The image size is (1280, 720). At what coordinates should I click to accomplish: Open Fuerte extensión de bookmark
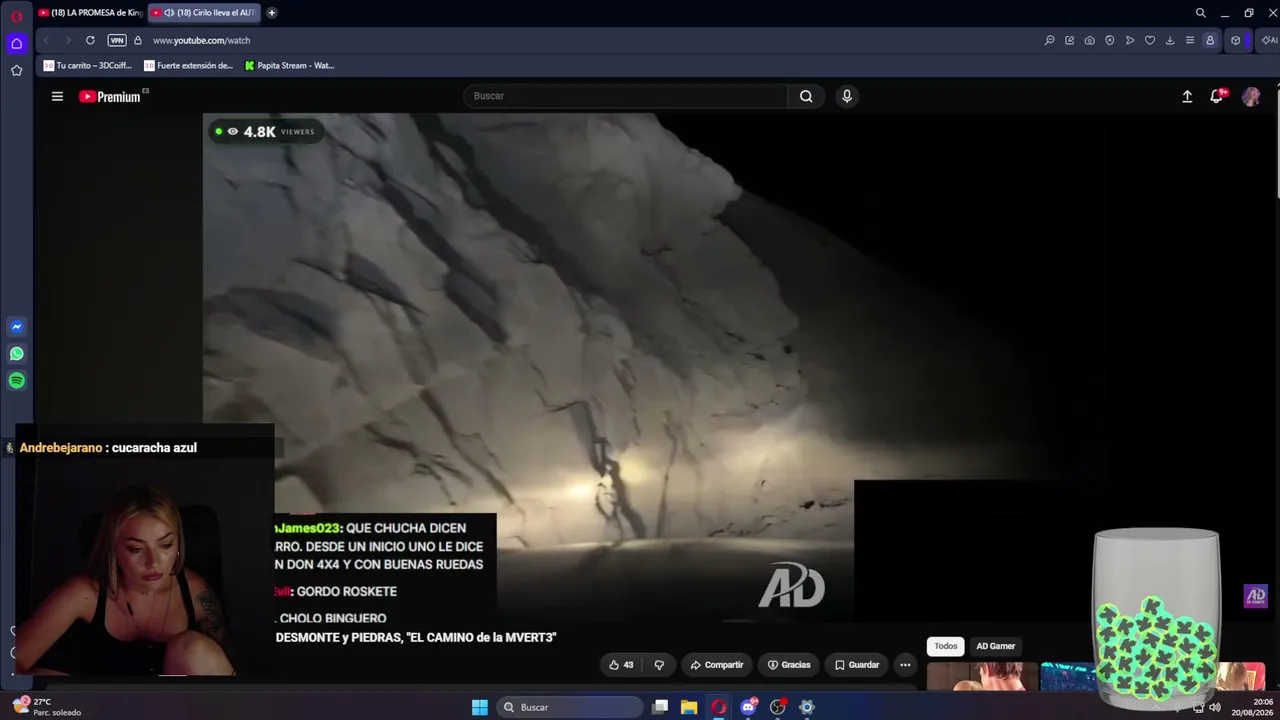tap(188, 66)
